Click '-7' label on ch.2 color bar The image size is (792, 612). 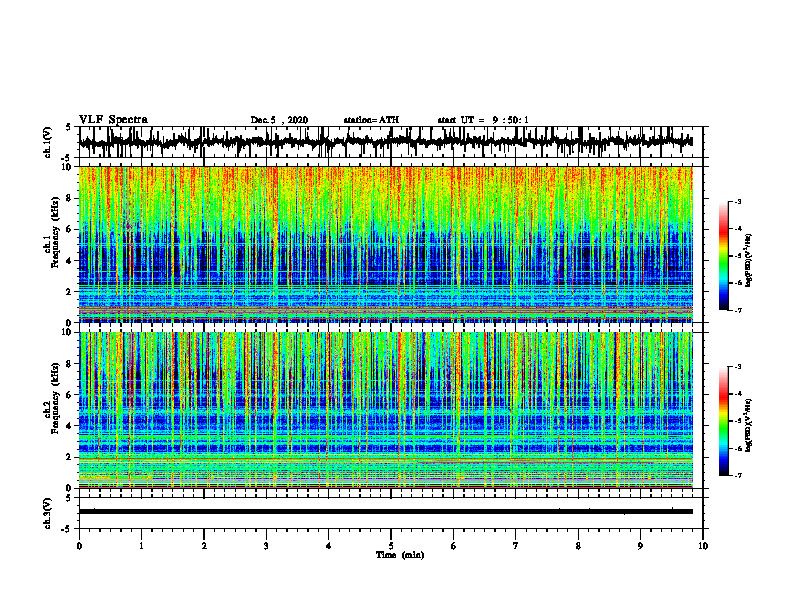tap(738, 475)
